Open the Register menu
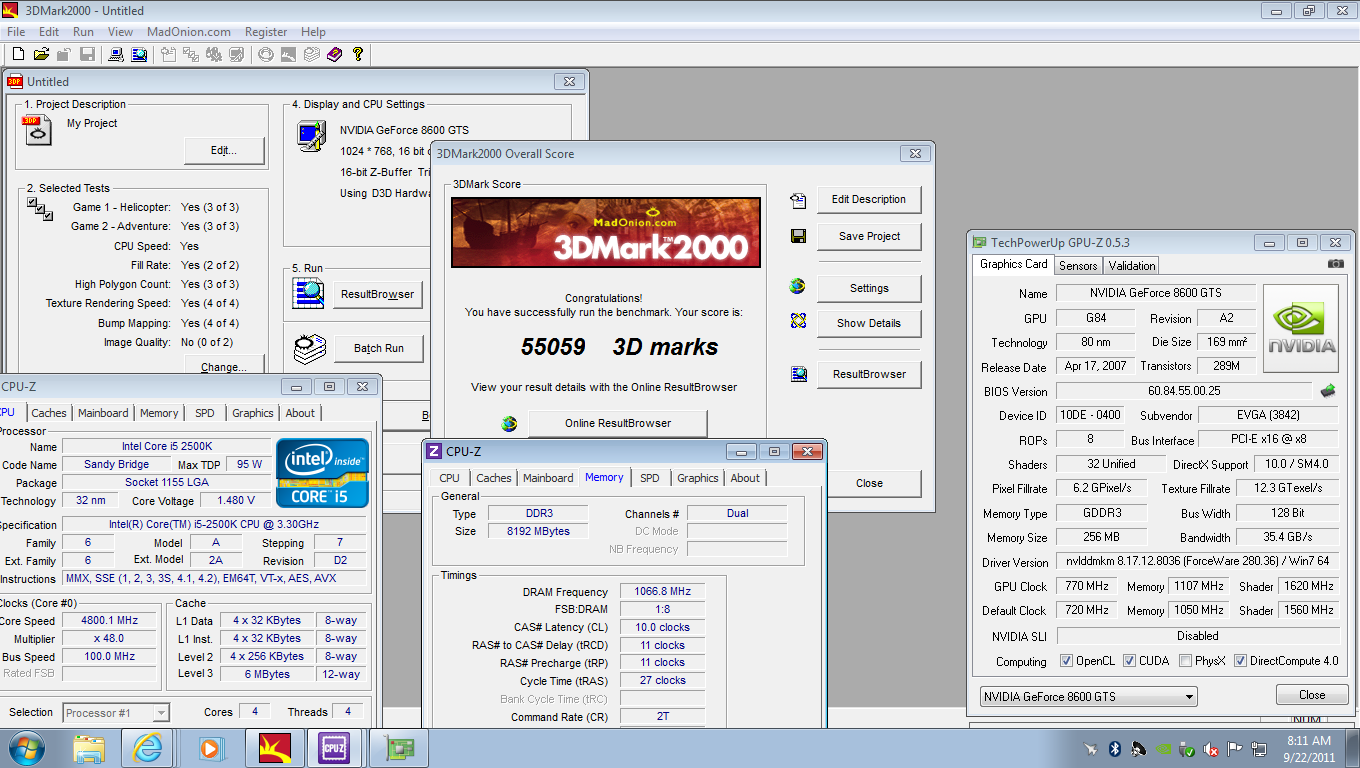Screen dimensions: 1360x768 coord(266,32)
